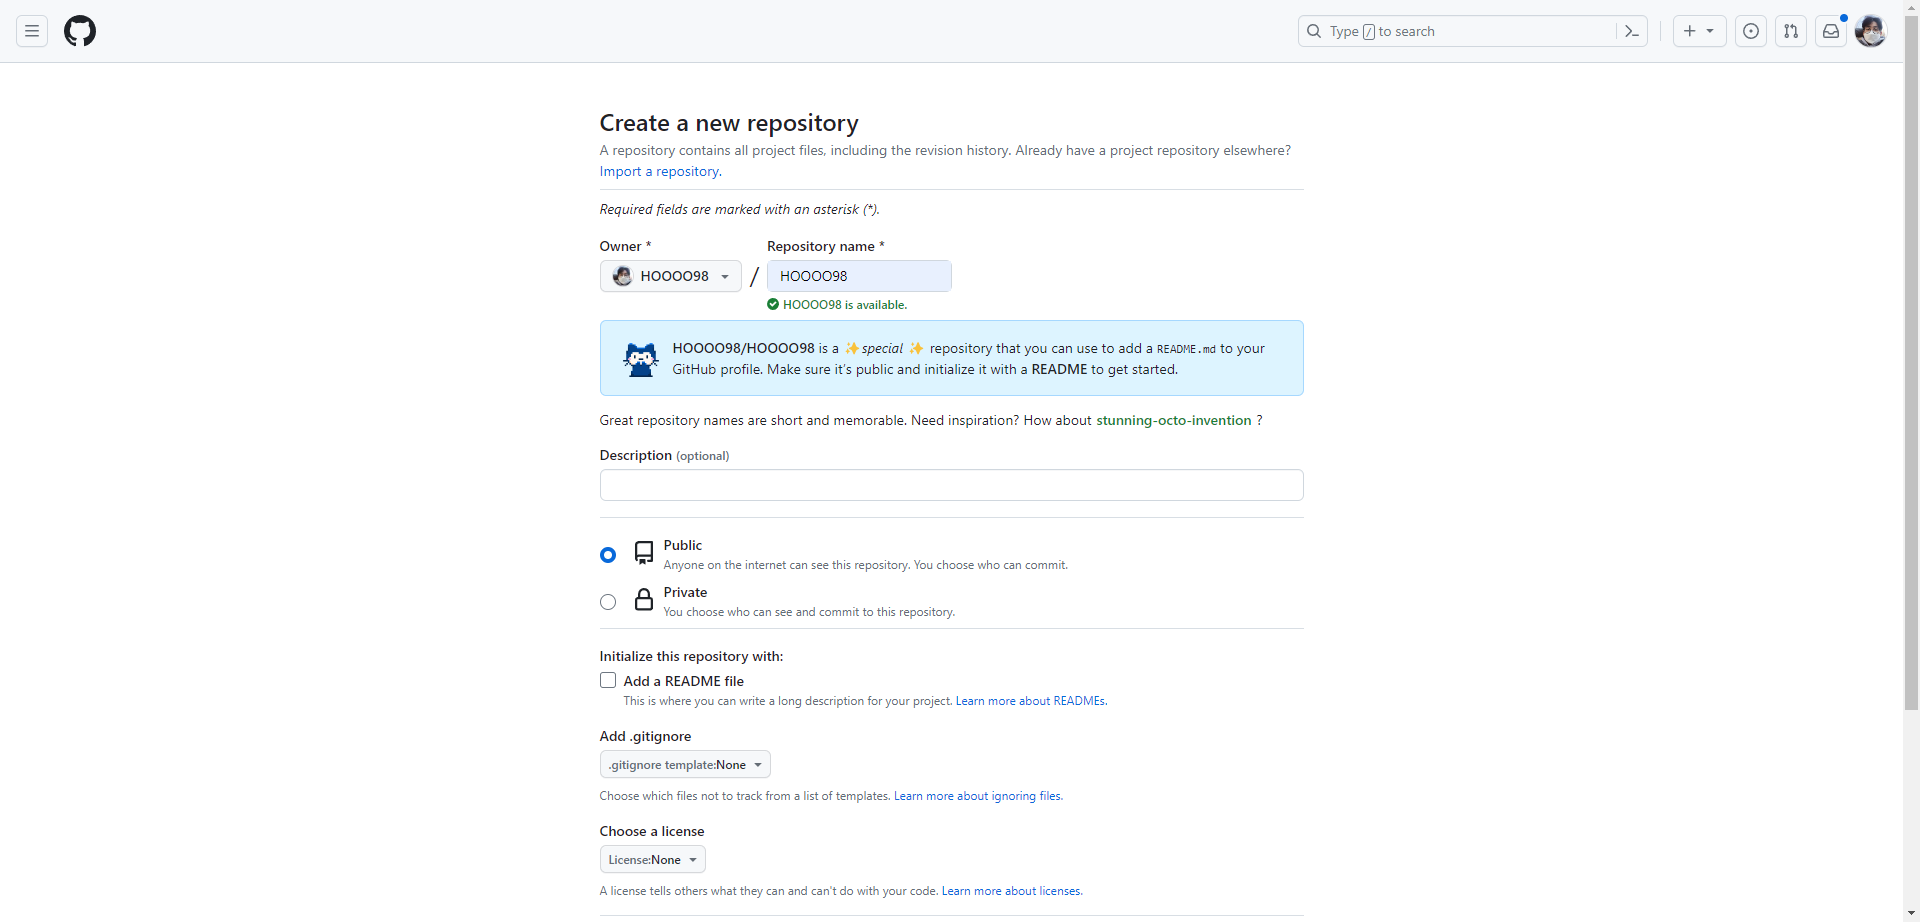Click the 'Choose a license' label

(652, 831)
